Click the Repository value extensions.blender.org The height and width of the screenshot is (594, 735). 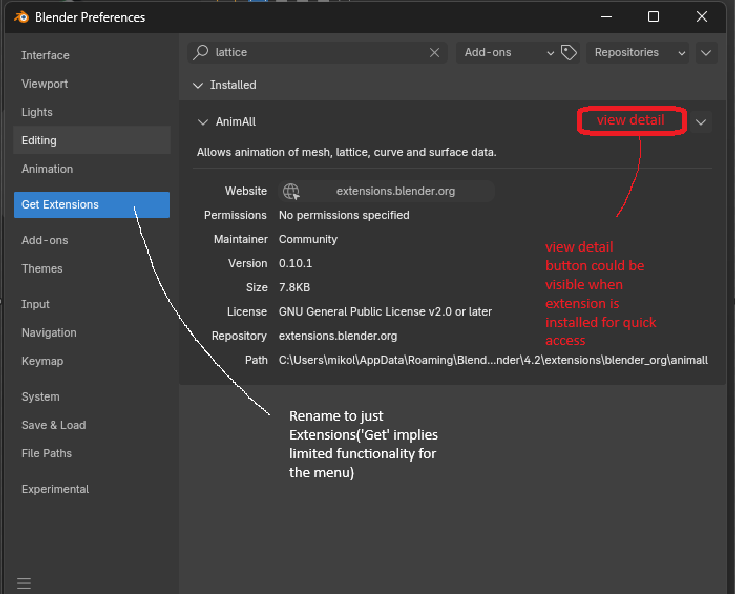pos(338,336)
